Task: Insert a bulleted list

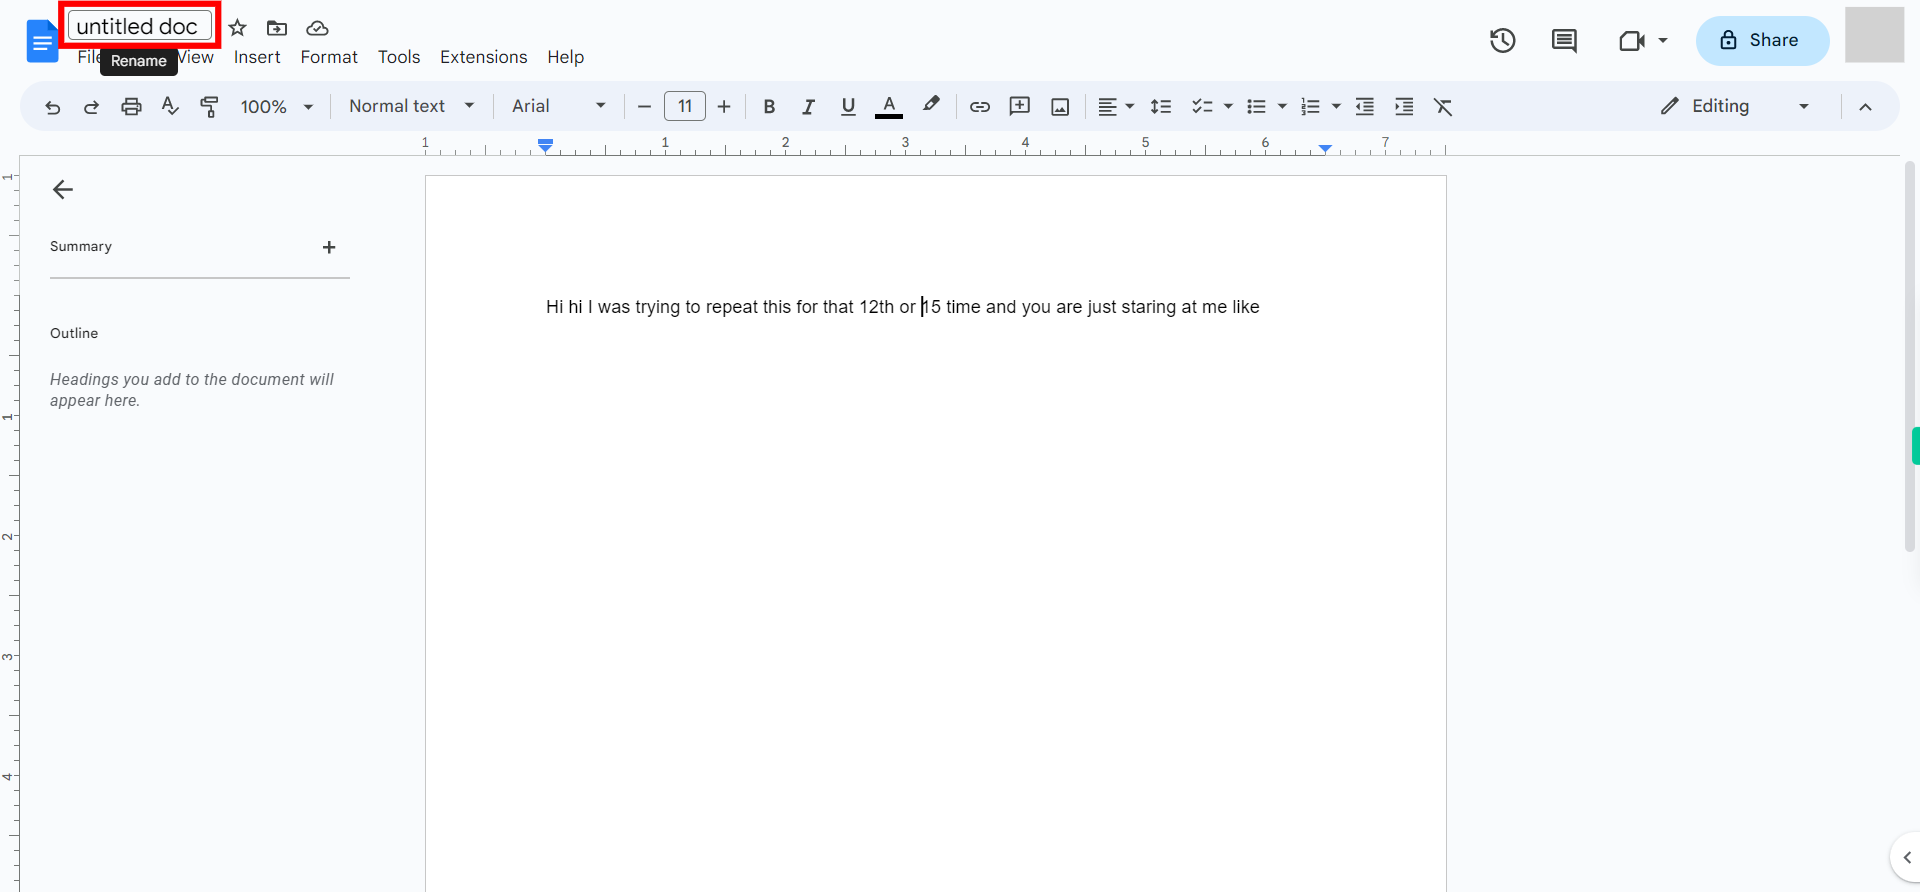Action: (1257, 107)
